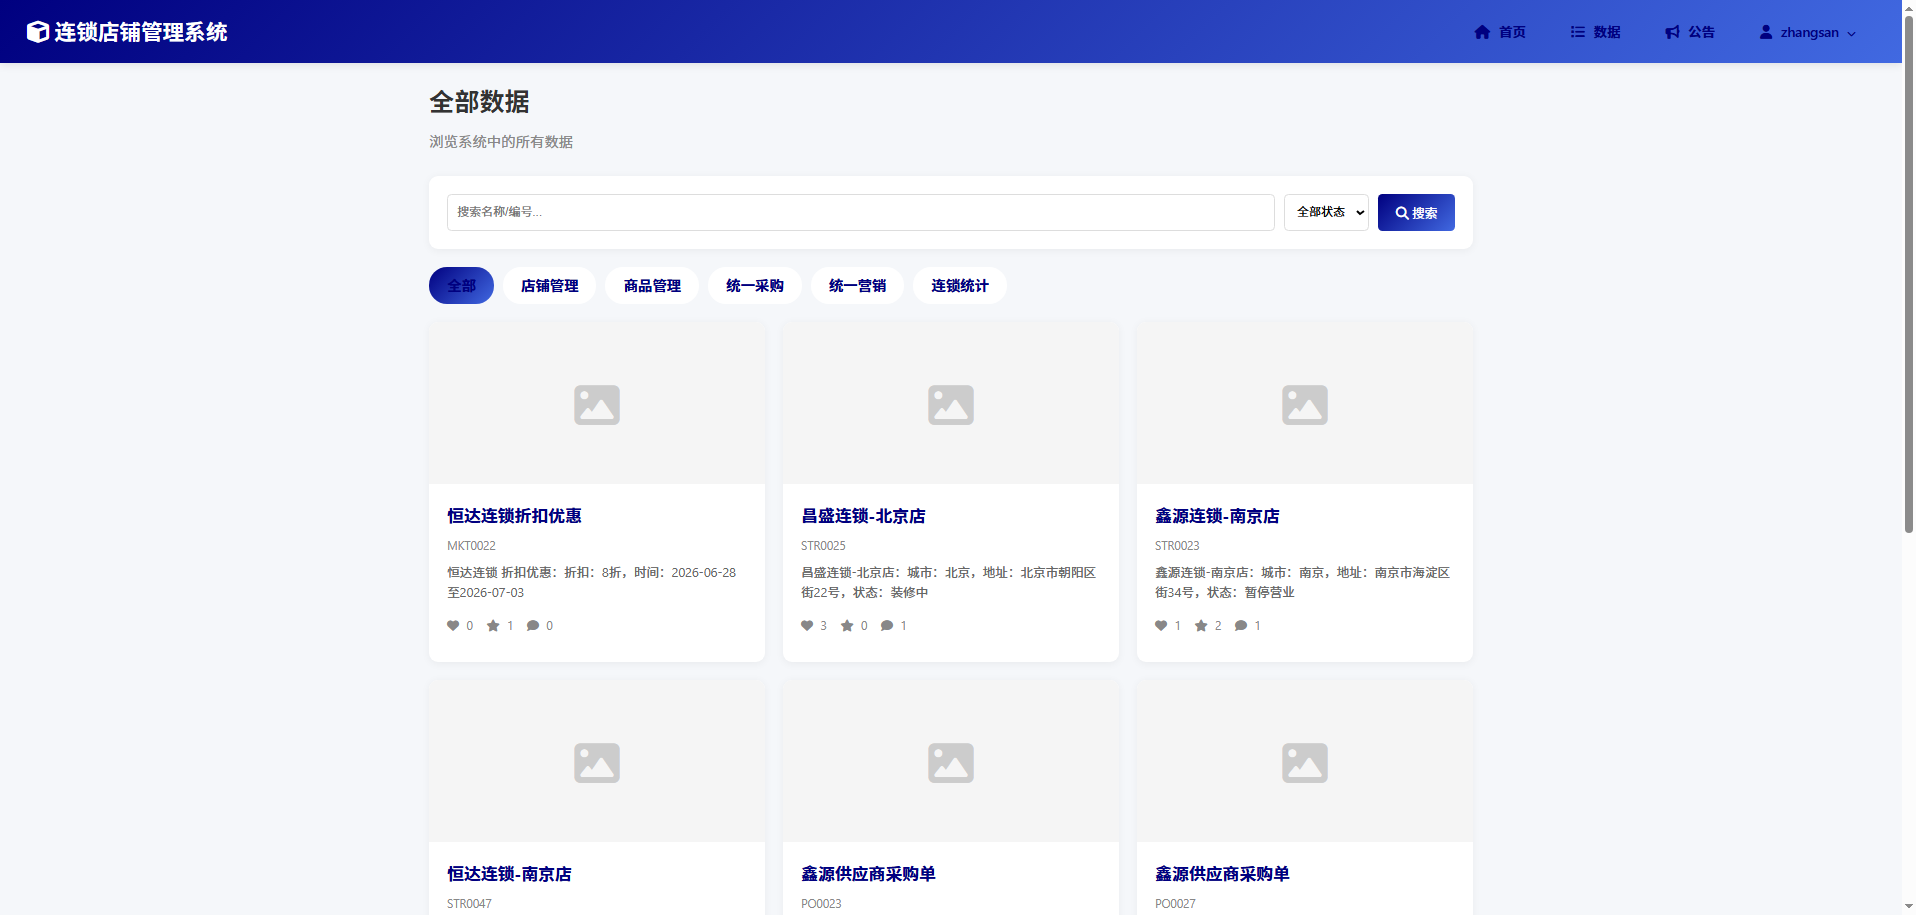Click the PO0027 code text
The height and width of the screenshot is (915, 1916).
pos(1175,904)
